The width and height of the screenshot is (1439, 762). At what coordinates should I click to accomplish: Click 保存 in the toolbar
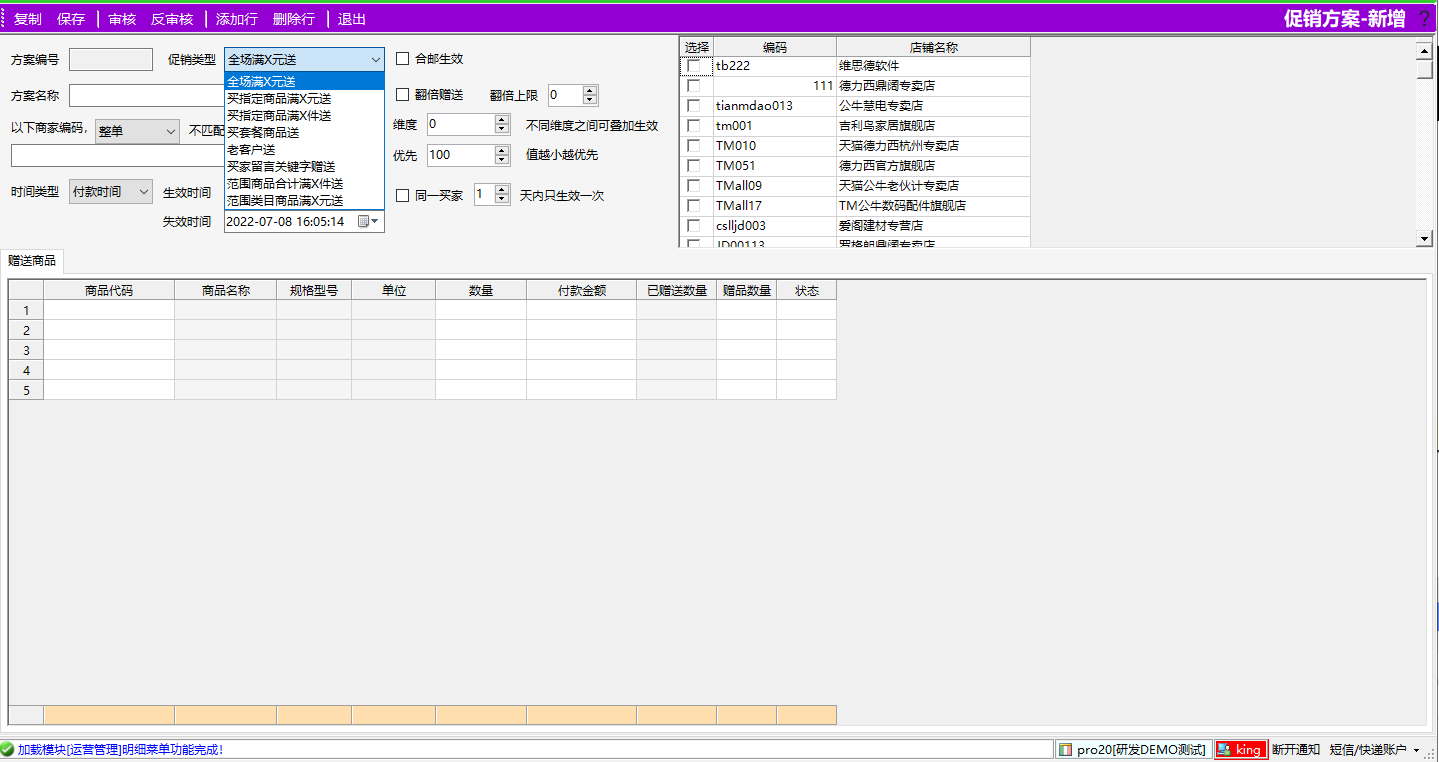pyautogui.click(x=71, y=19)
